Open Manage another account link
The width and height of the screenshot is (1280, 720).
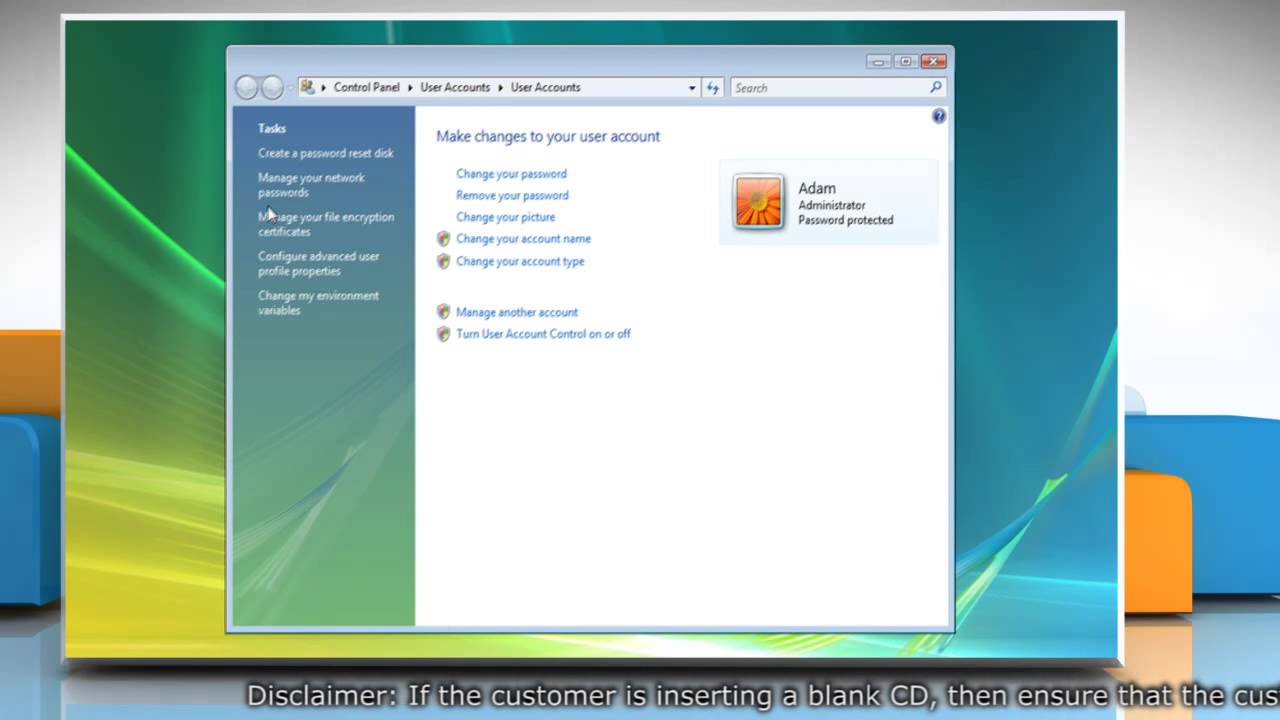[x=517, y=313]
